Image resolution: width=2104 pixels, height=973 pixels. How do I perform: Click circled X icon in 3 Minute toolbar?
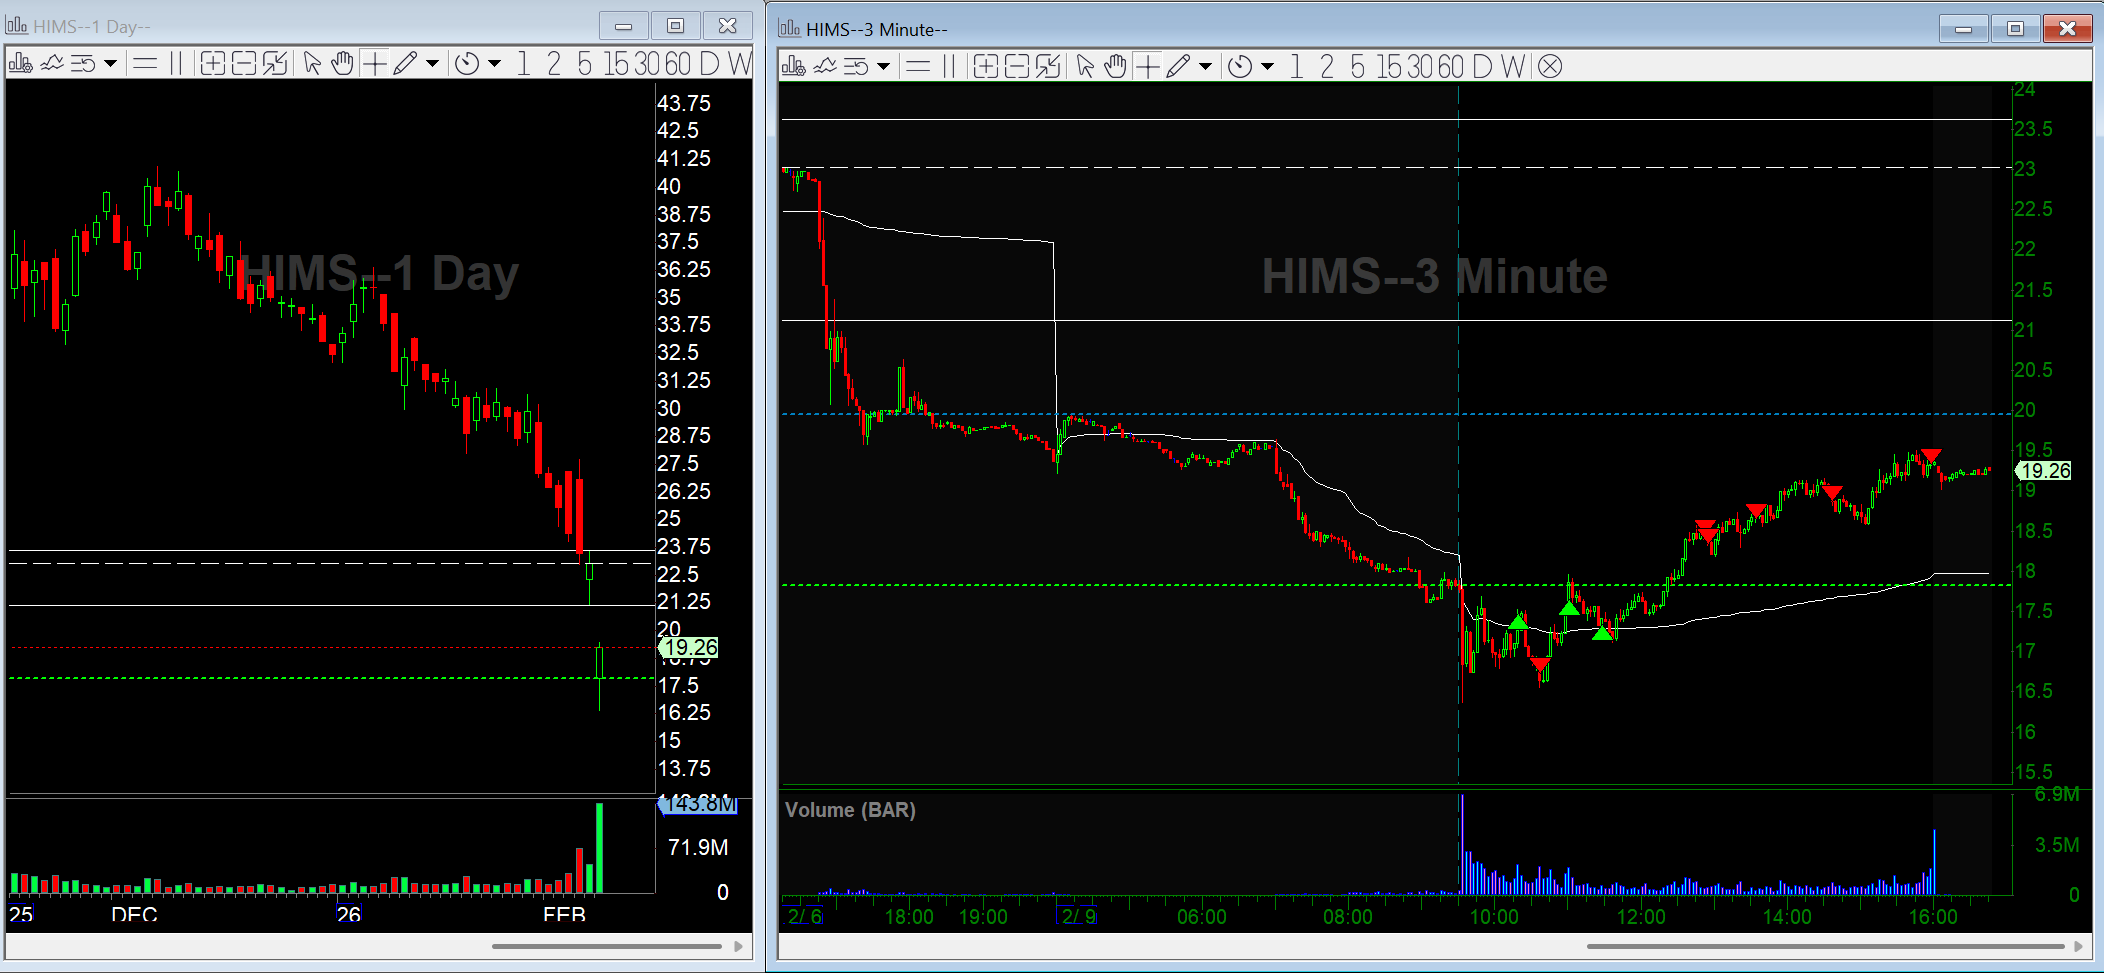(1550, 66)
